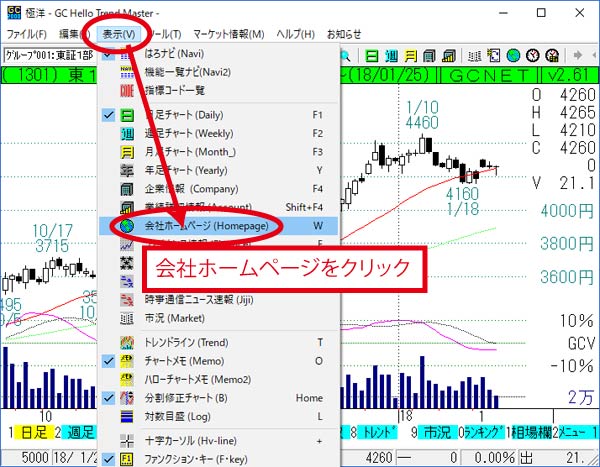600x467 pixels.
Task: Click the 5000 status bar cell
Action: pos(27,457)
